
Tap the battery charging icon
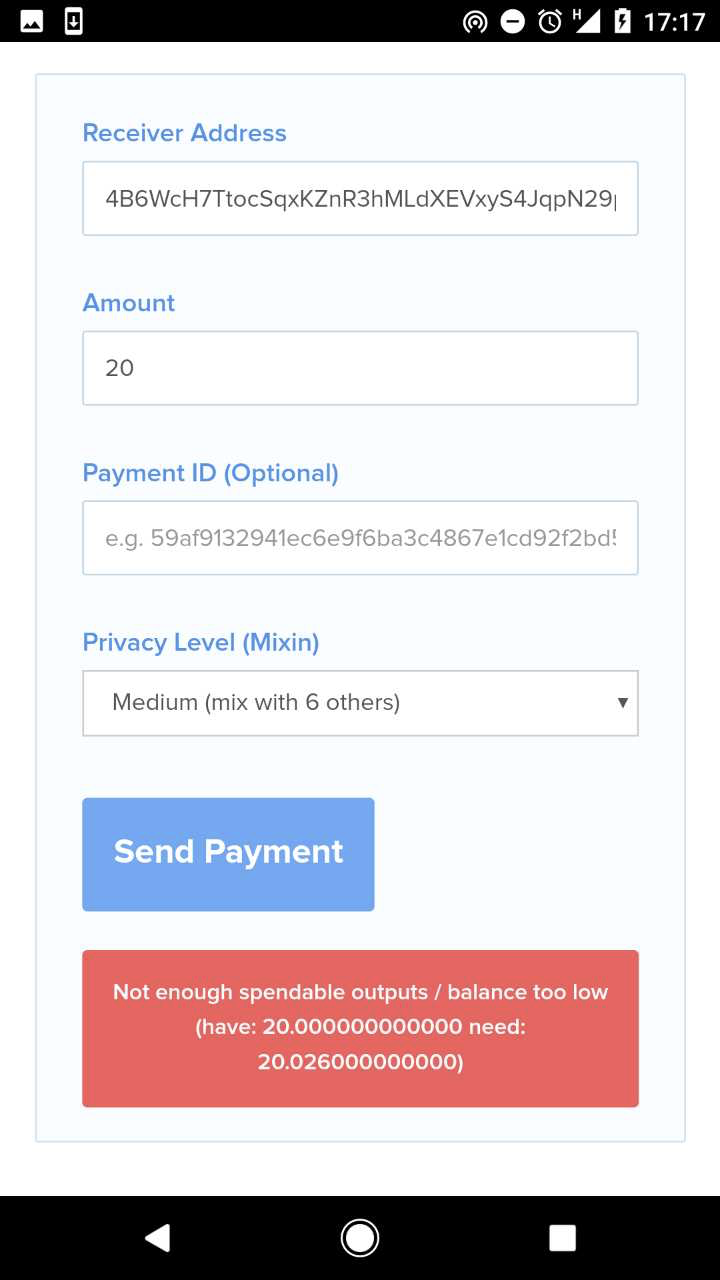[622, 21]
